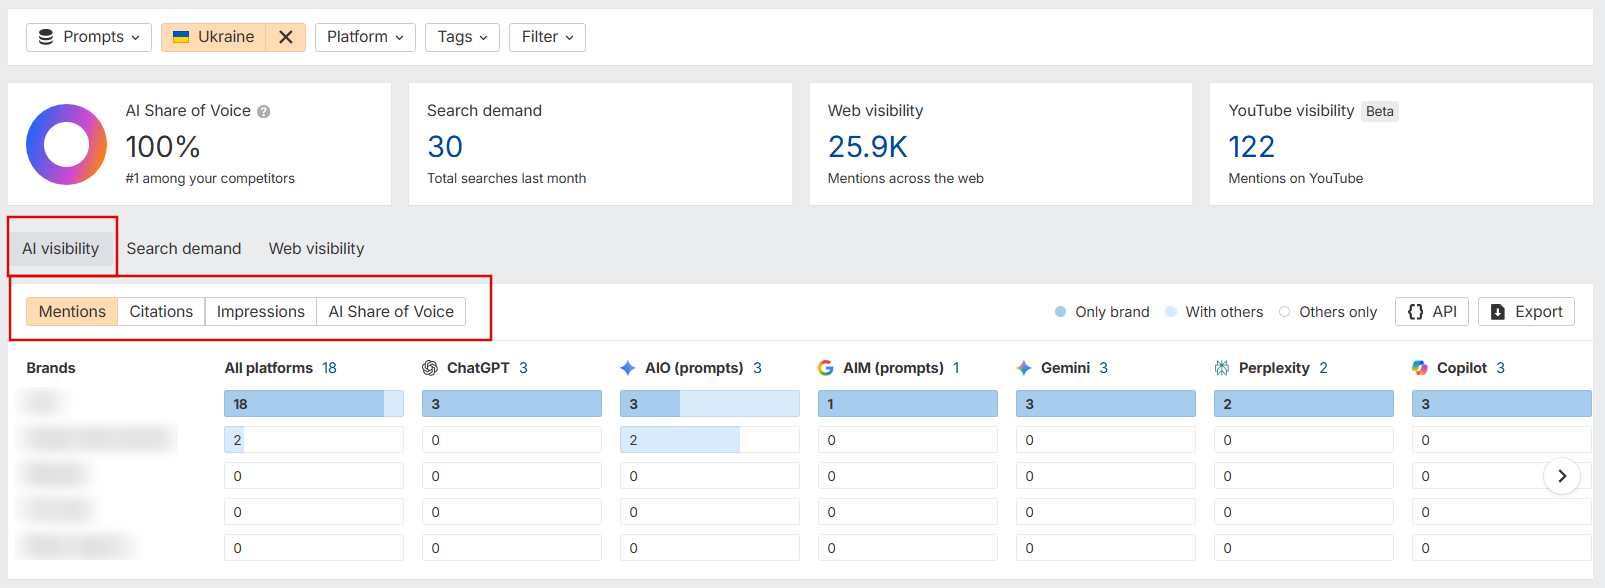Expand the Tags dropdown
The height and width of the screenshot is (588, 1605).
462,37
